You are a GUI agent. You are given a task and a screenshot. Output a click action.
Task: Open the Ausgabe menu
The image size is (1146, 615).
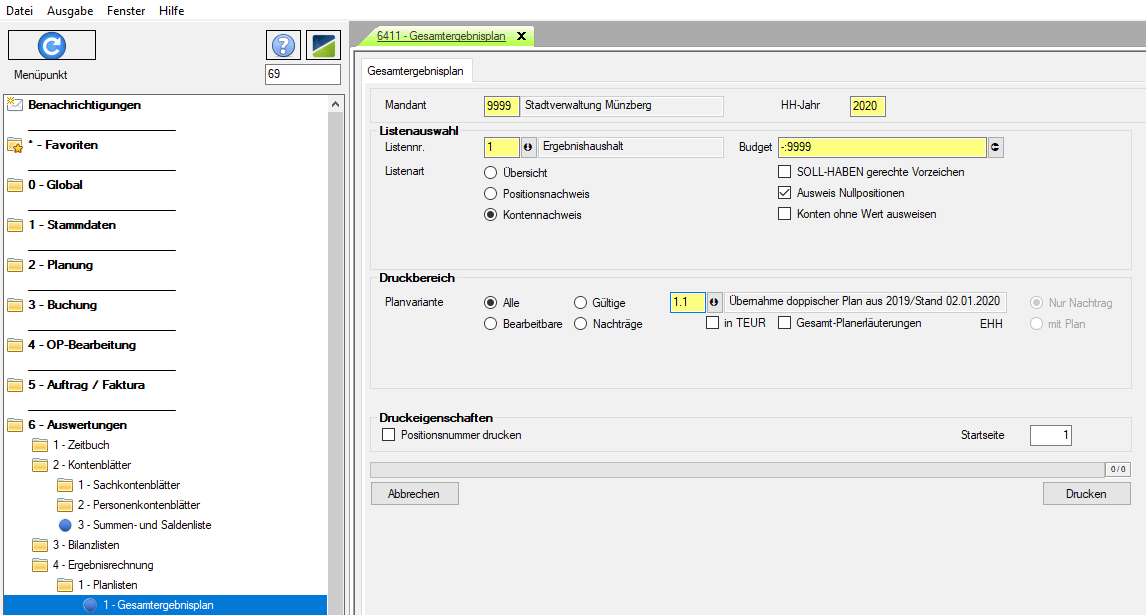point(72,11)
